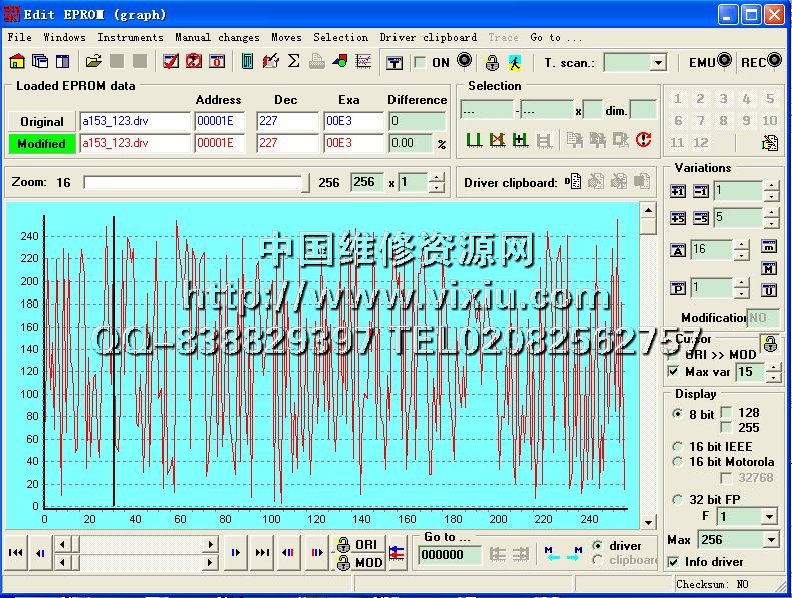Click the Original button
792x598 pixels.
tap(42, 121)
